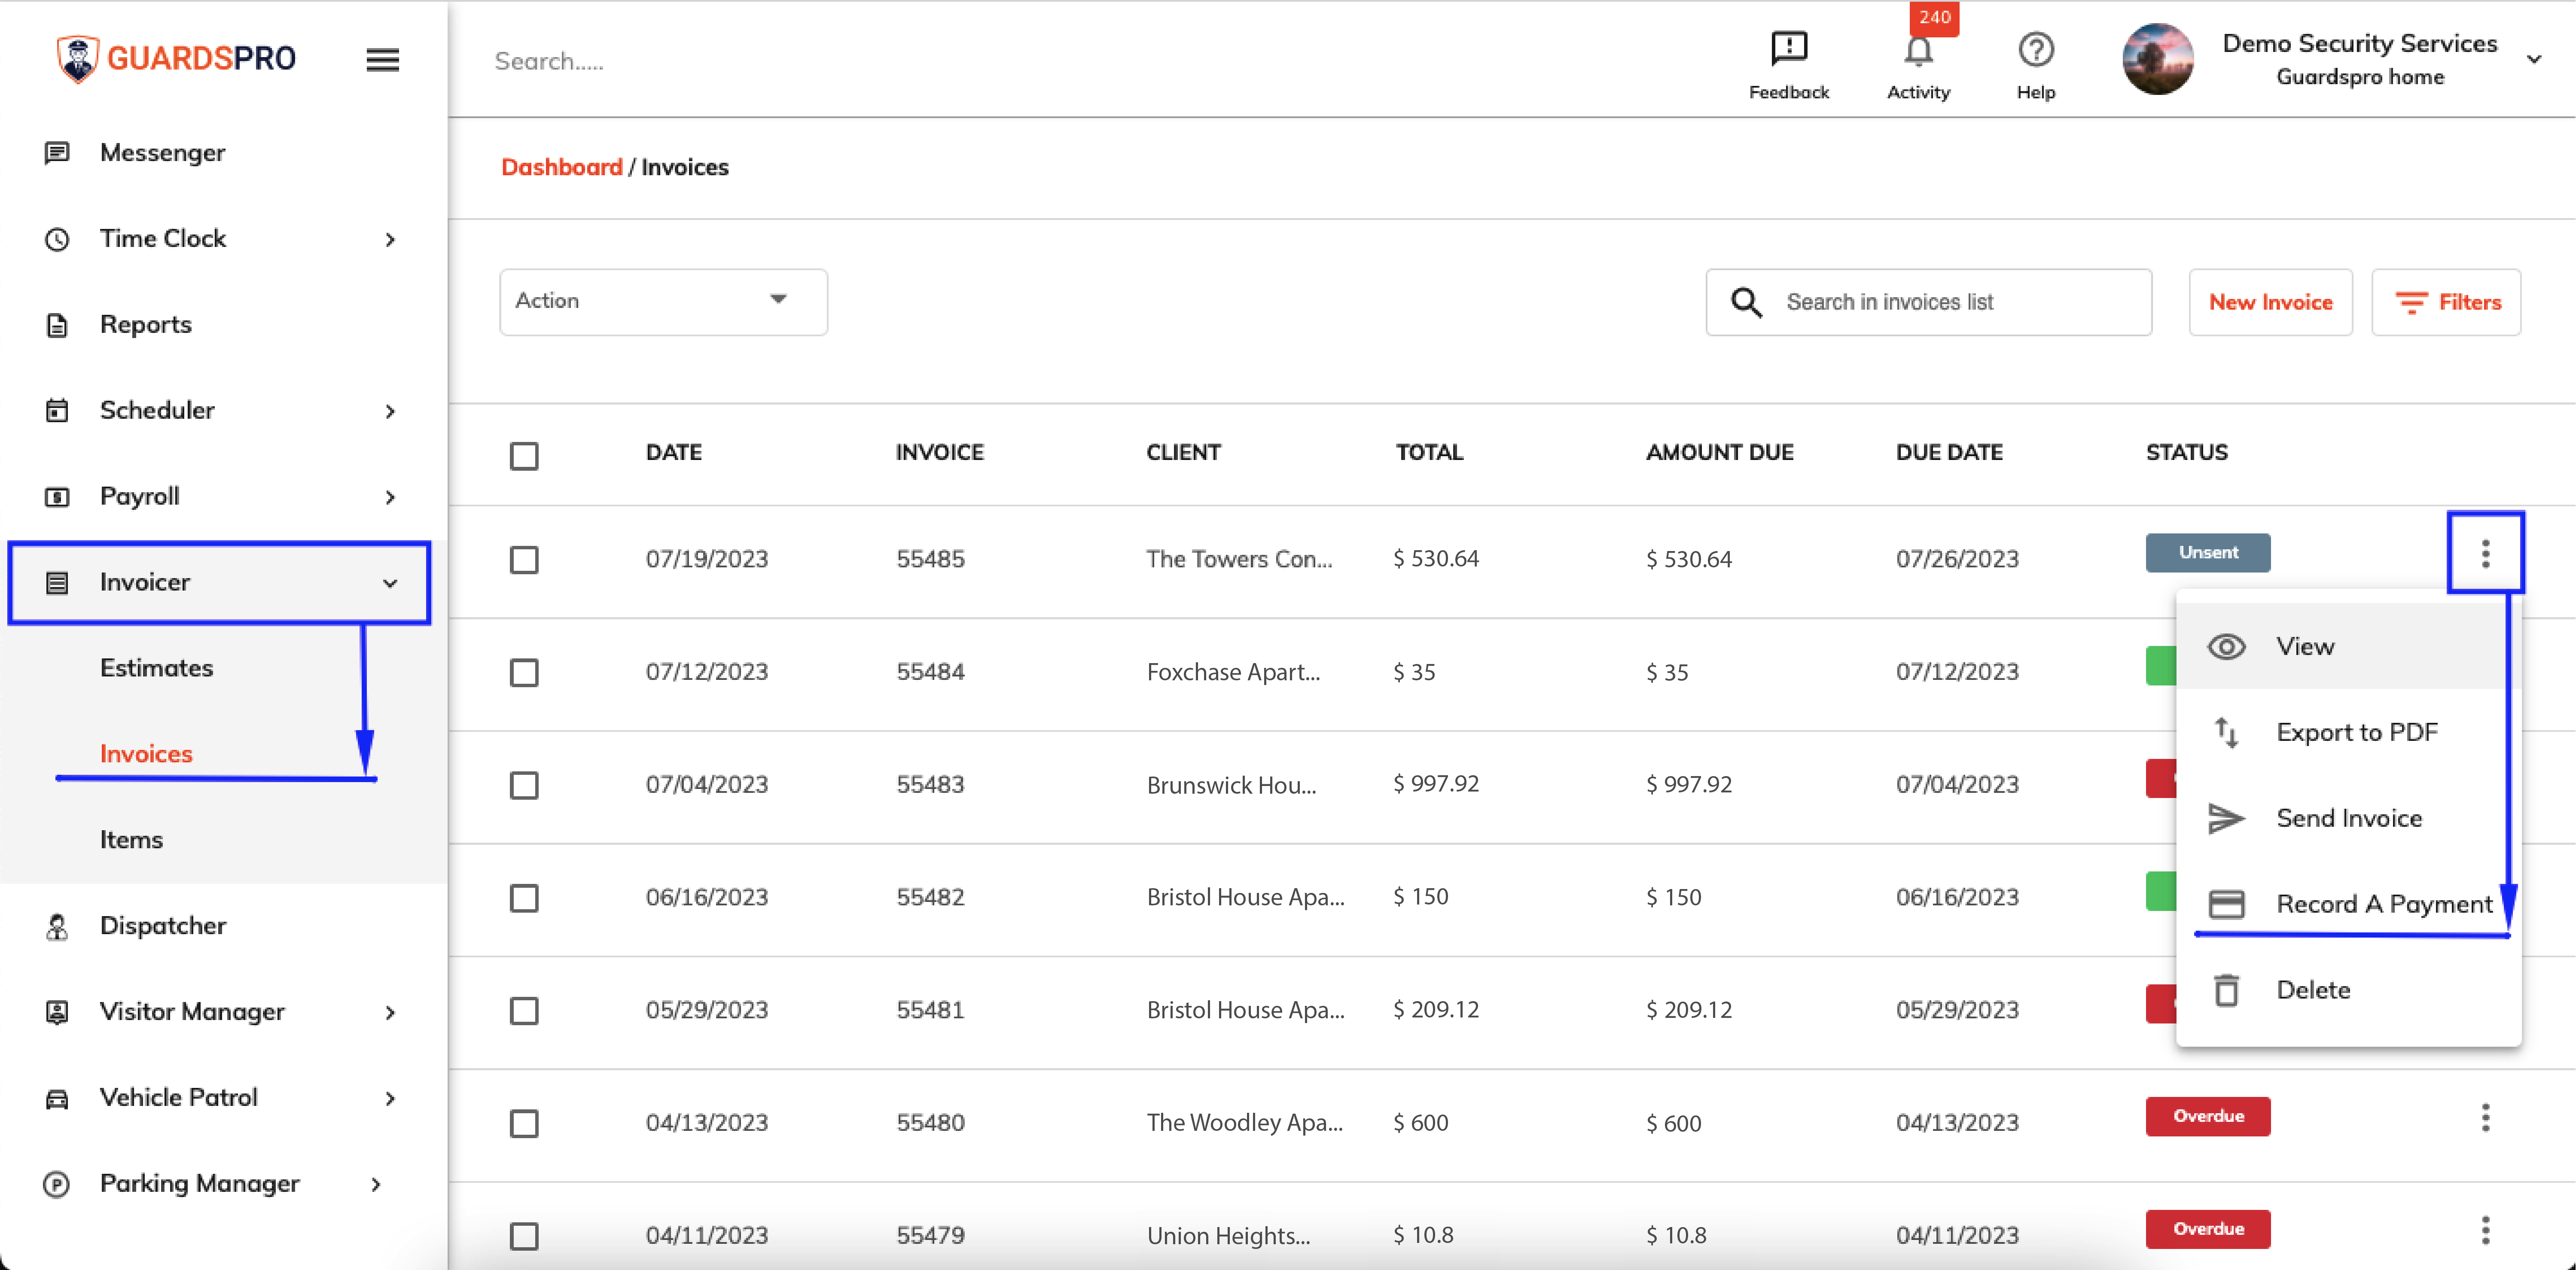Click the Visitor Manager badge icon
Viewport: 2576px width, 1270px height.
(x=57, y=1012)
